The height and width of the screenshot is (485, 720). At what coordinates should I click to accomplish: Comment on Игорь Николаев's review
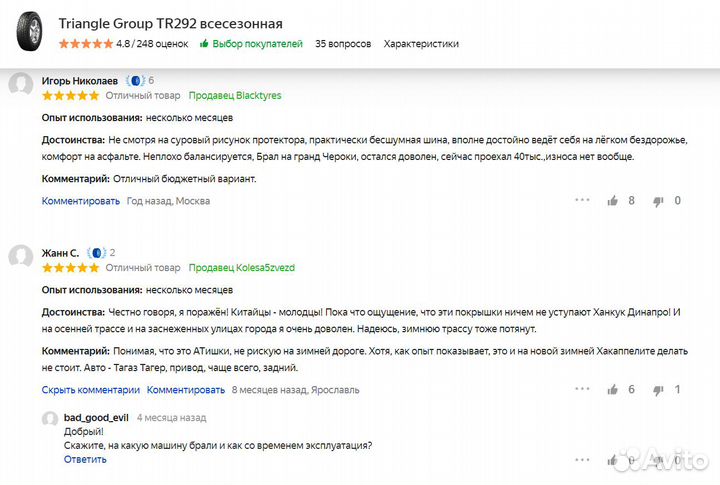80,201
